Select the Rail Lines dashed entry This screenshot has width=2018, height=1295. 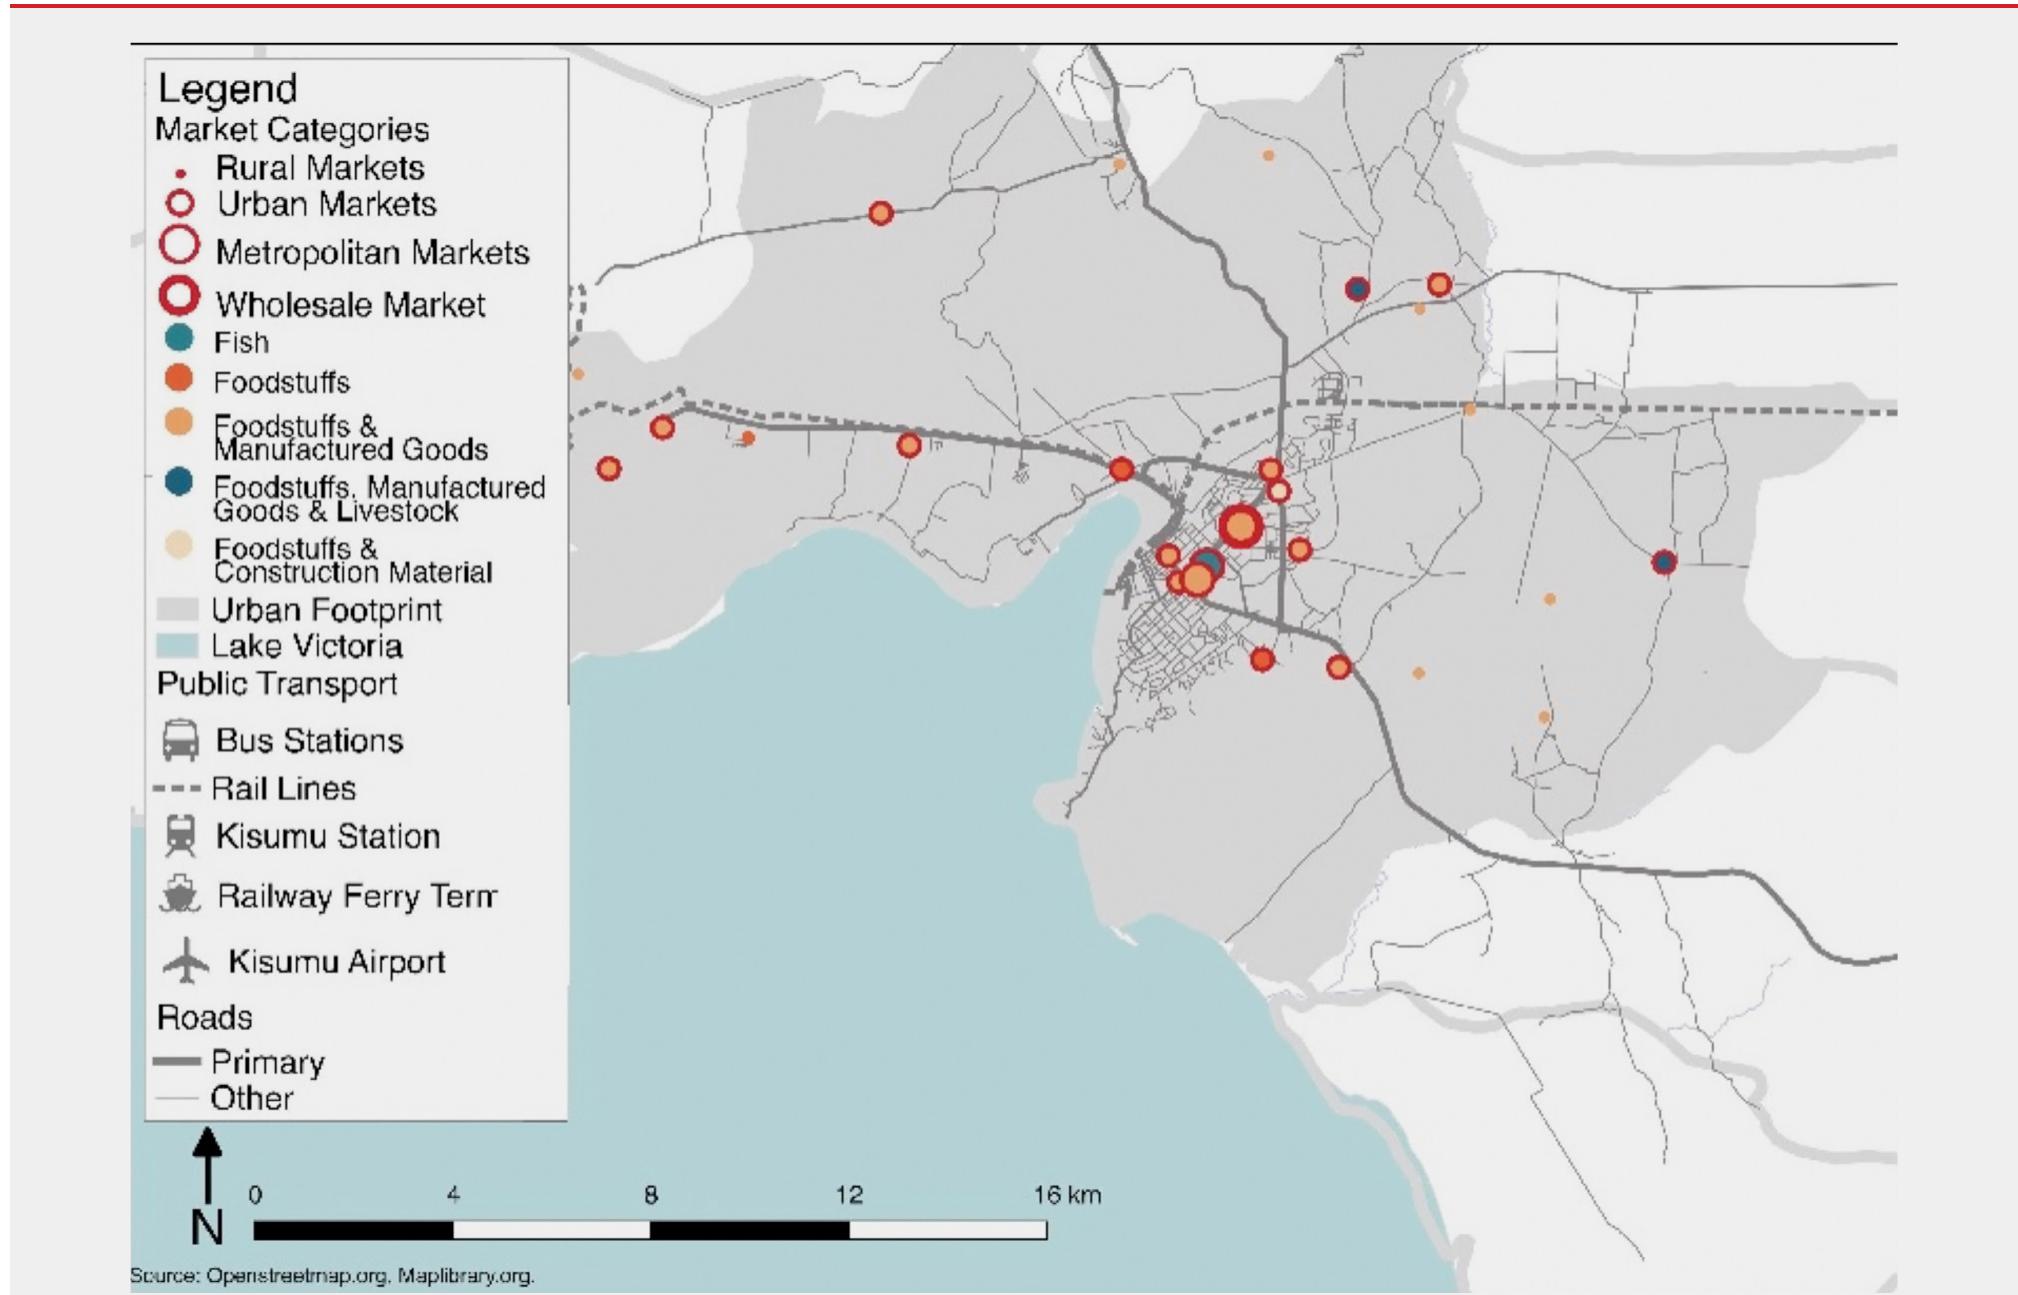(180, 785)
